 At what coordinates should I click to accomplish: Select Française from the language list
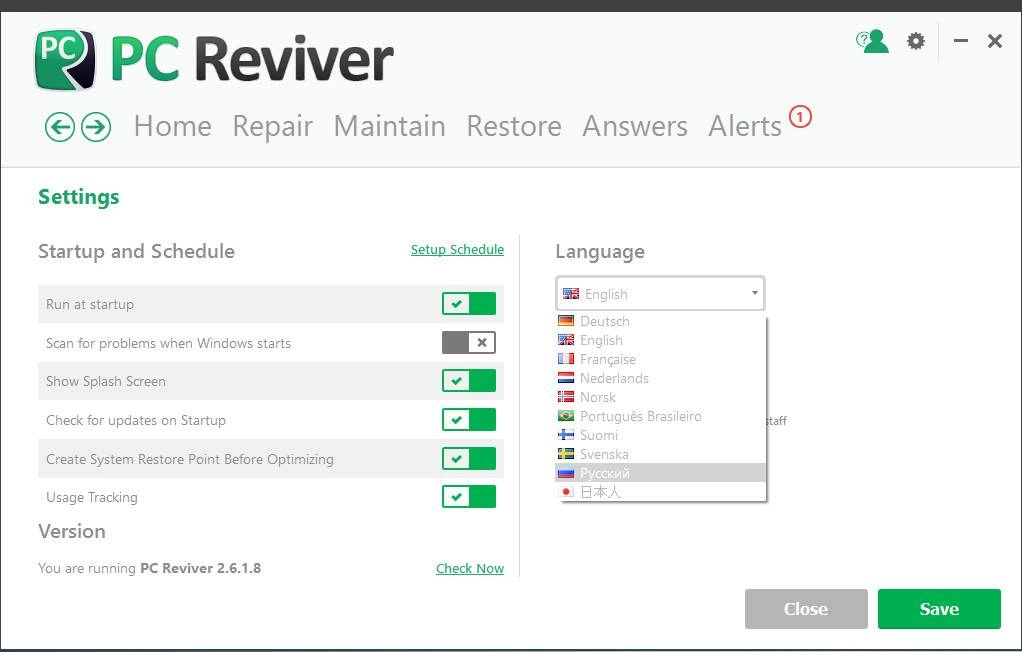tap(660, 359)
